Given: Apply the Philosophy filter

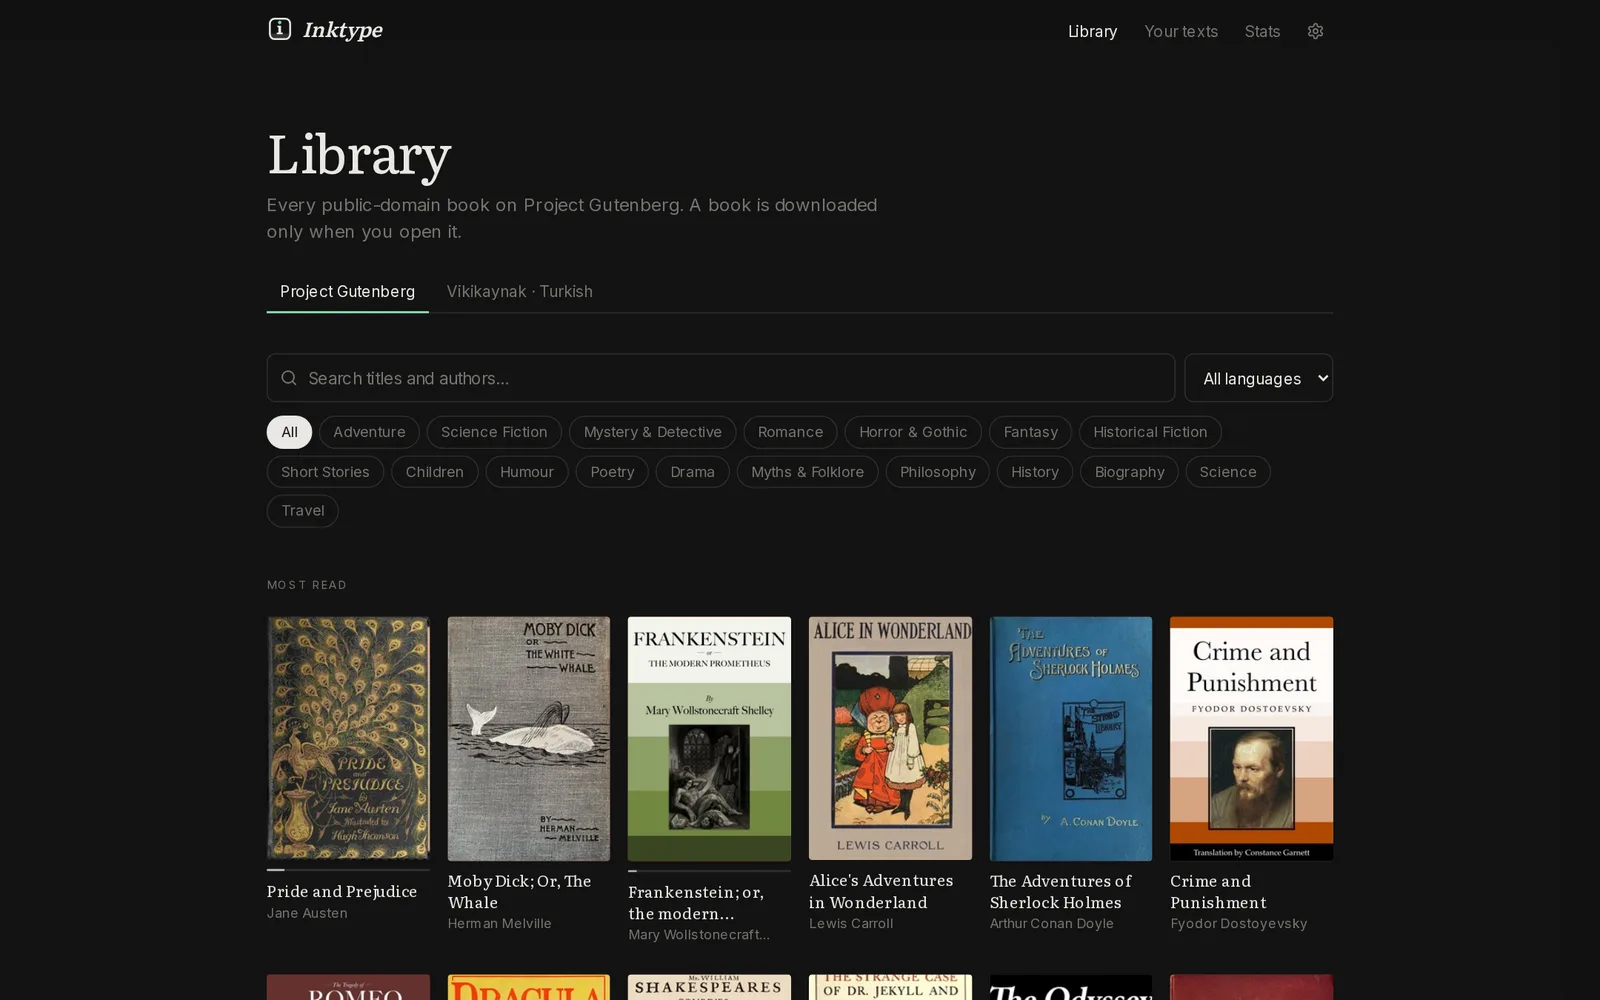Looking at the screenshot, I should point(937,472).
